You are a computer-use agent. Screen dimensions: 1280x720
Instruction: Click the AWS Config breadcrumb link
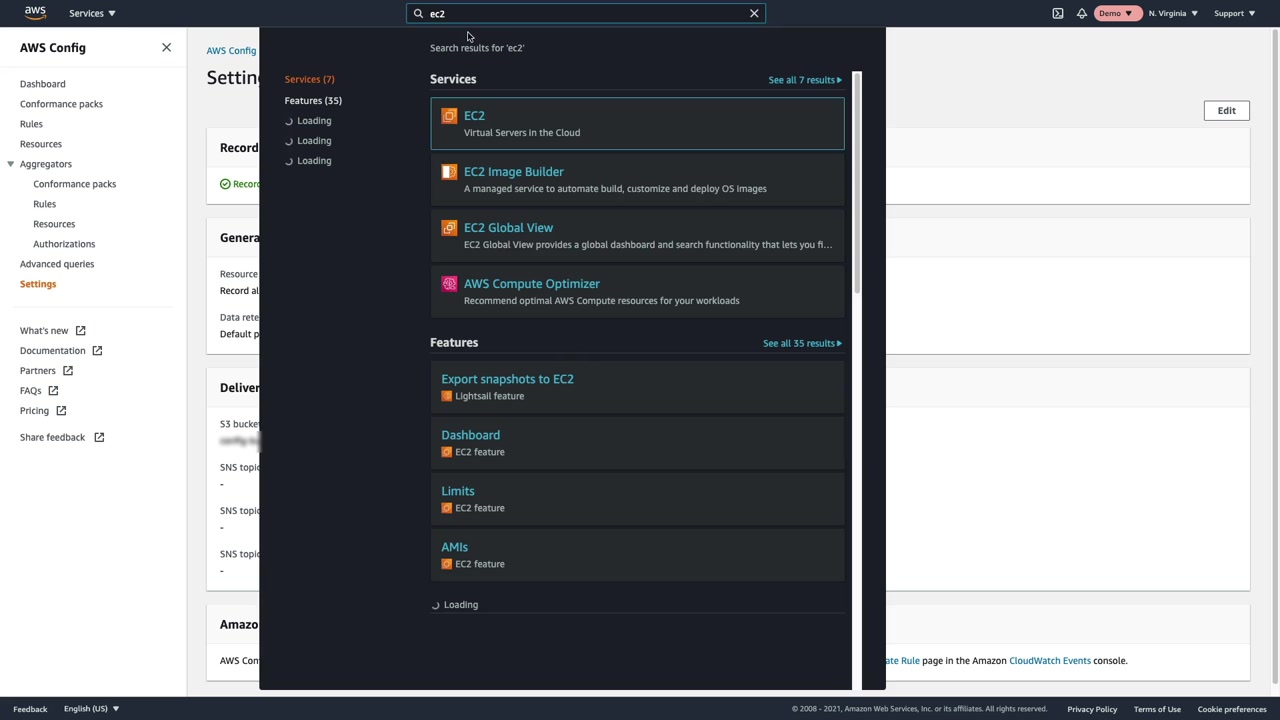[x=232, y=51]
